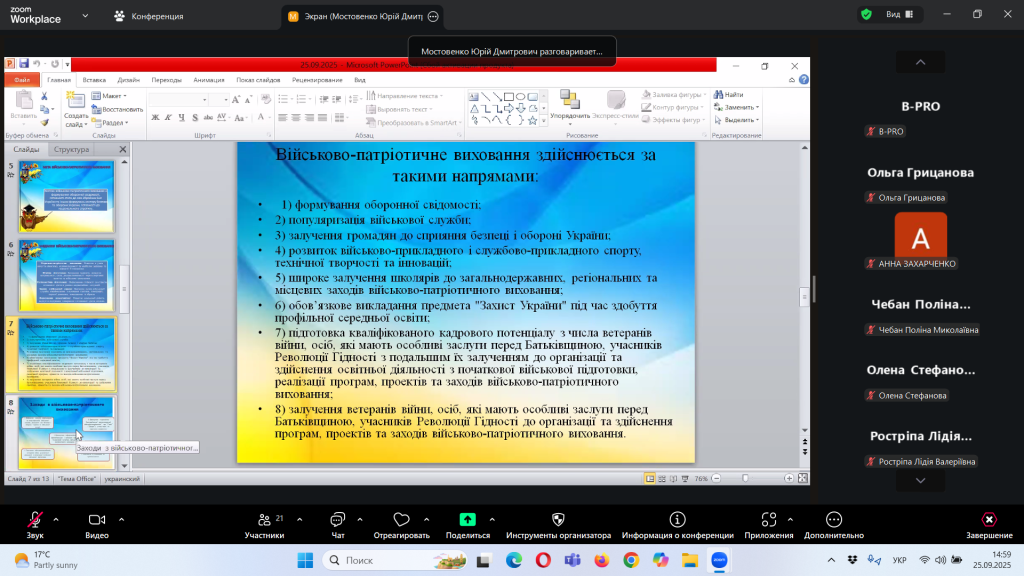
Task: Open the Вид view dropdown
Action: (x=897, y=14)
